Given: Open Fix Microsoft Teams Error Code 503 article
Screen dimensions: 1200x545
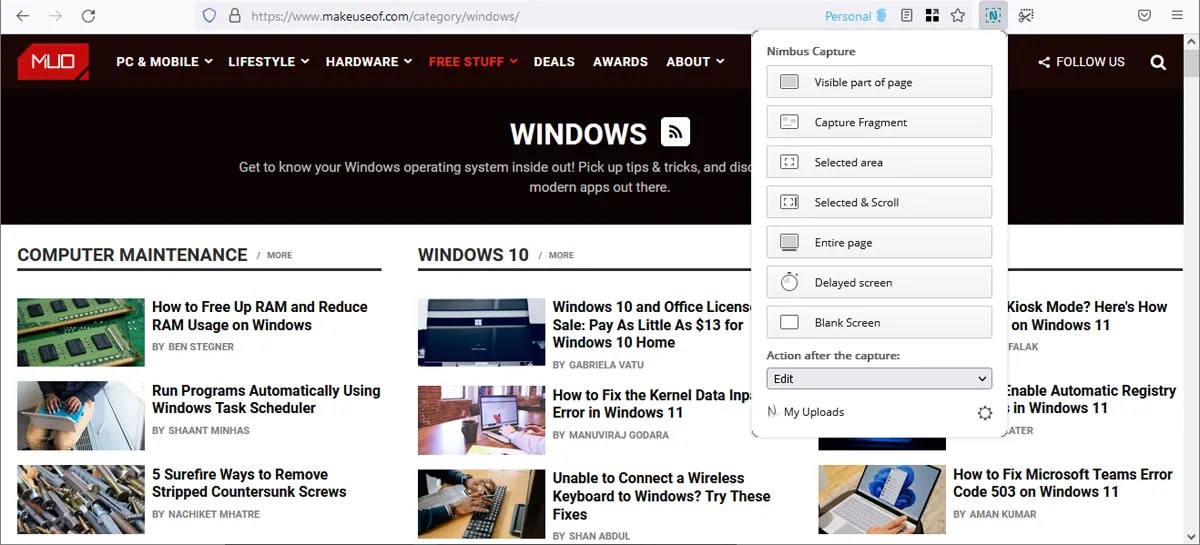Looking at the screenshot, I should (1063, 483).
